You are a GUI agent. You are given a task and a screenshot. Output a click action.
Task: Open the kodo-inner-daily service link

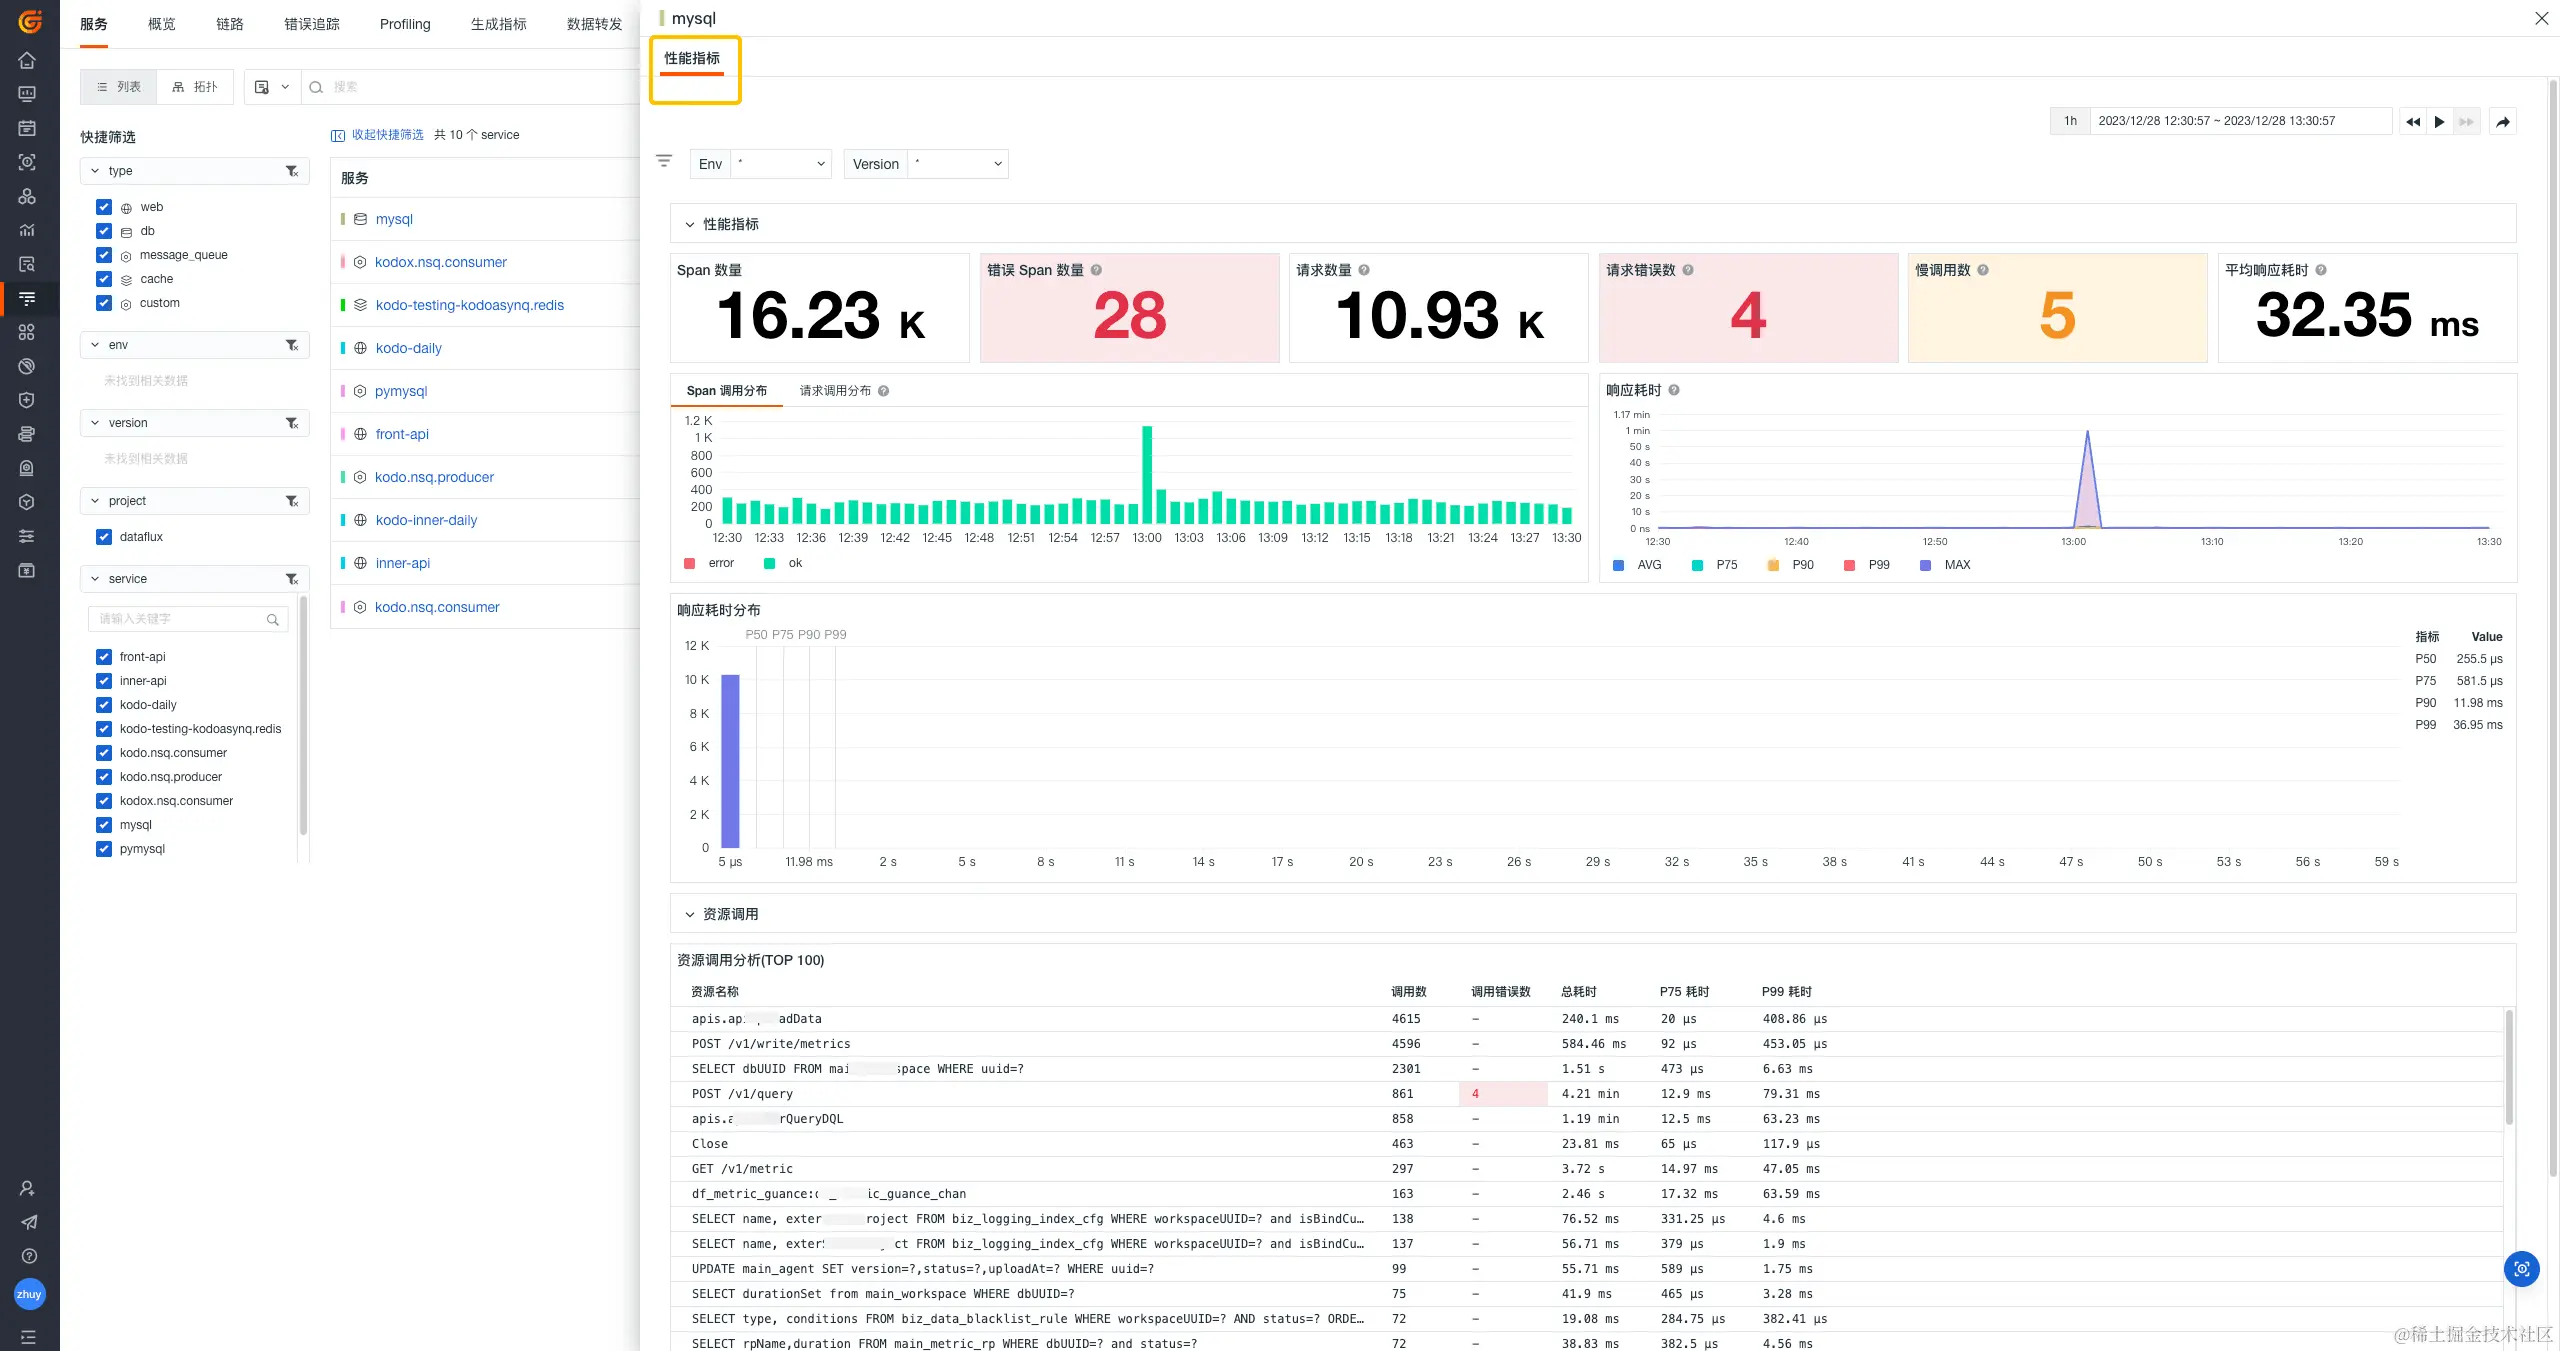pos(426,520)
